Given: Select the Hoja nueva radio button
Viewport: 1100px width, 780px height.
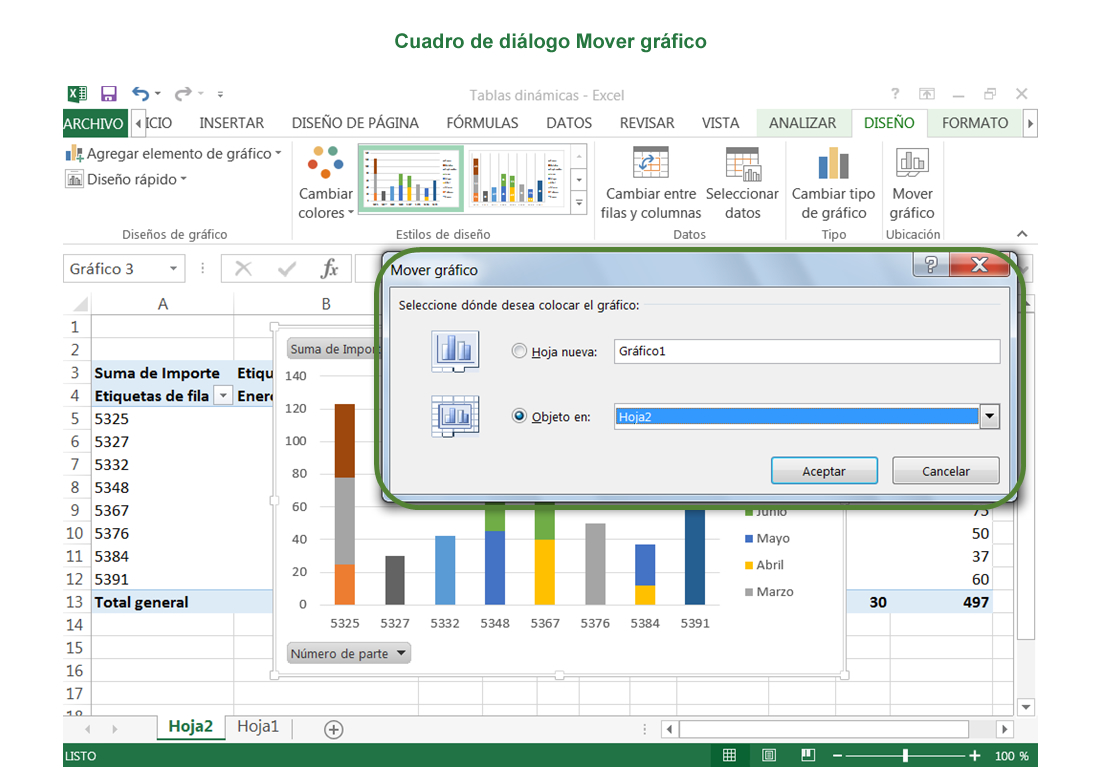Looking at the screenshot, I should pos(519,351).
